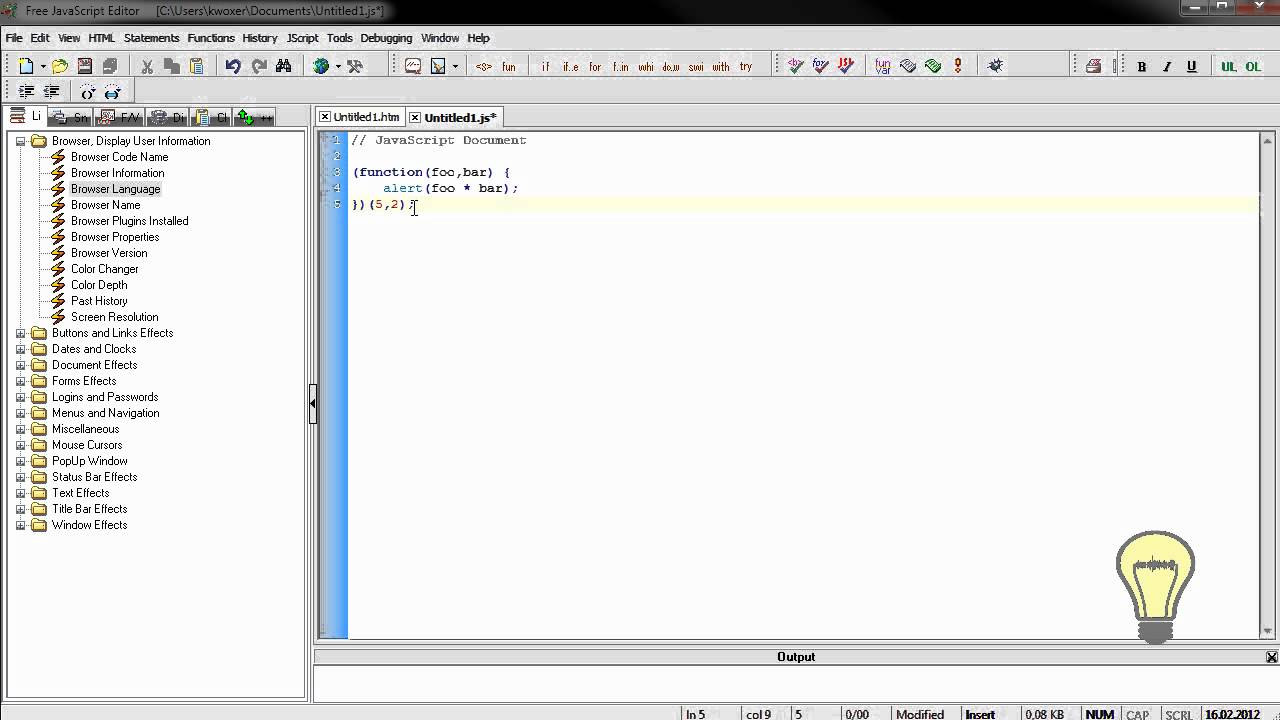Expand the Dates and Clocks folder
The image size is (1280, 720).
pyautogui.click(x=20, y=349)
